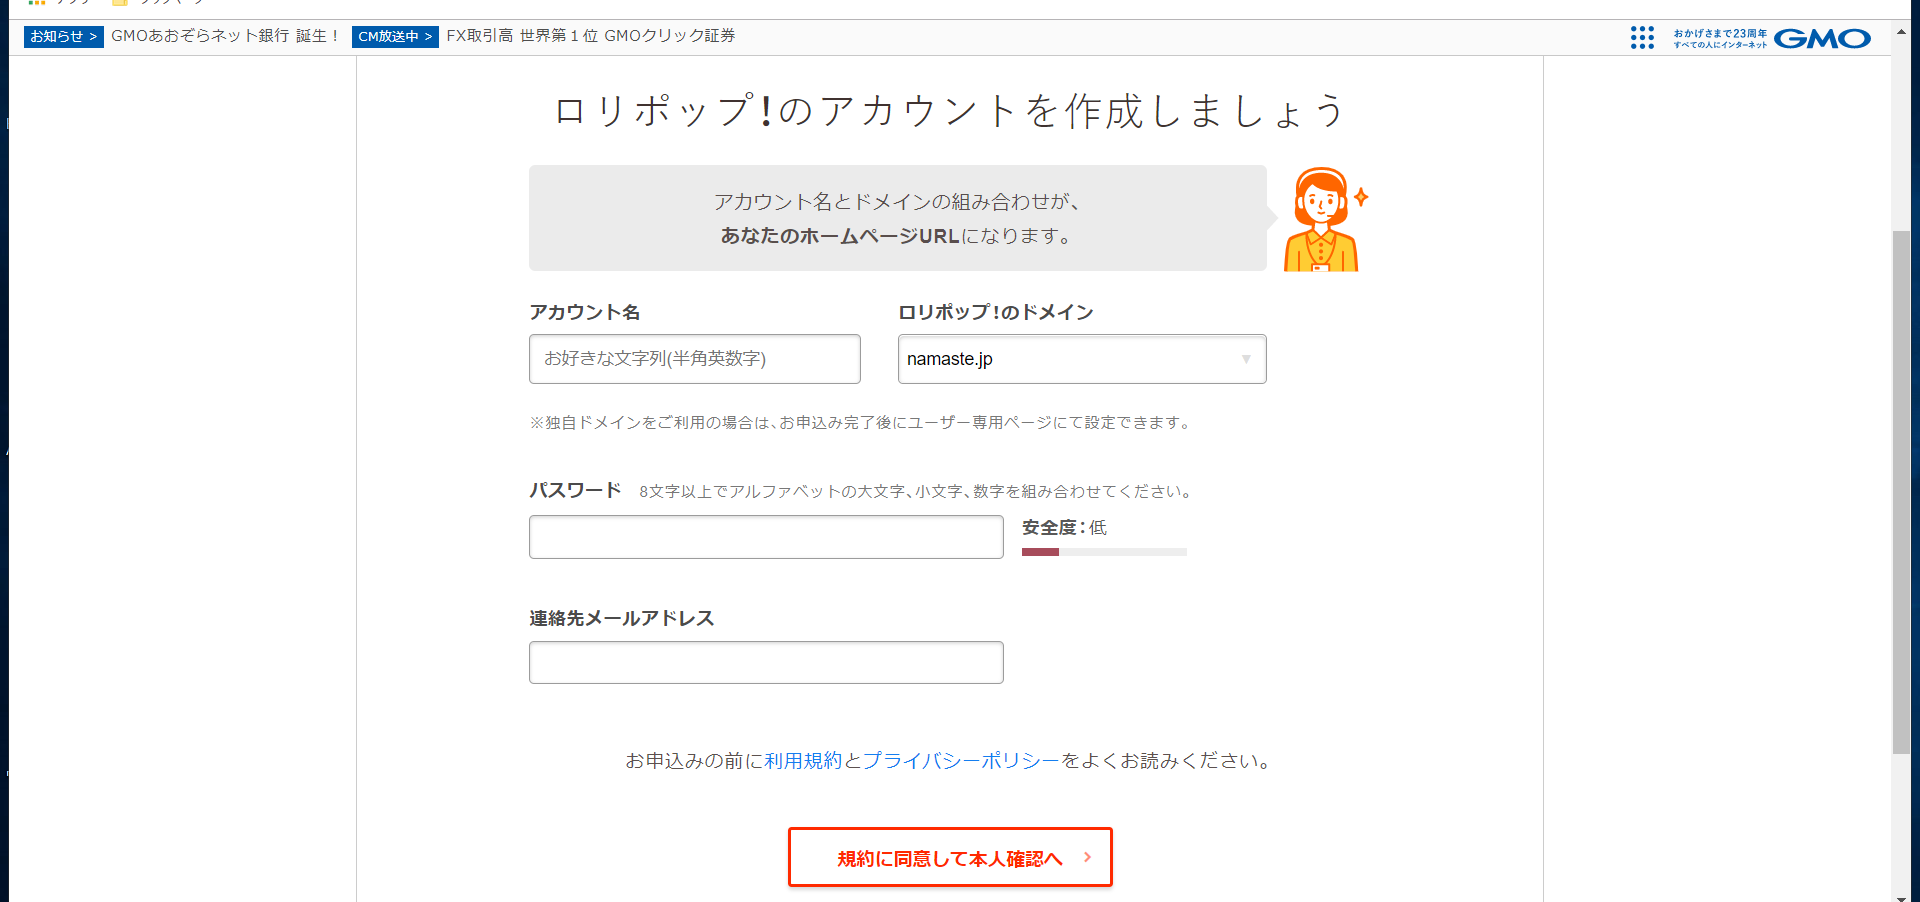The height and width of the screenshot is (902, 1920).
Task: Open the GMOクリック証券 FX headline link
Action: (590, 36)
